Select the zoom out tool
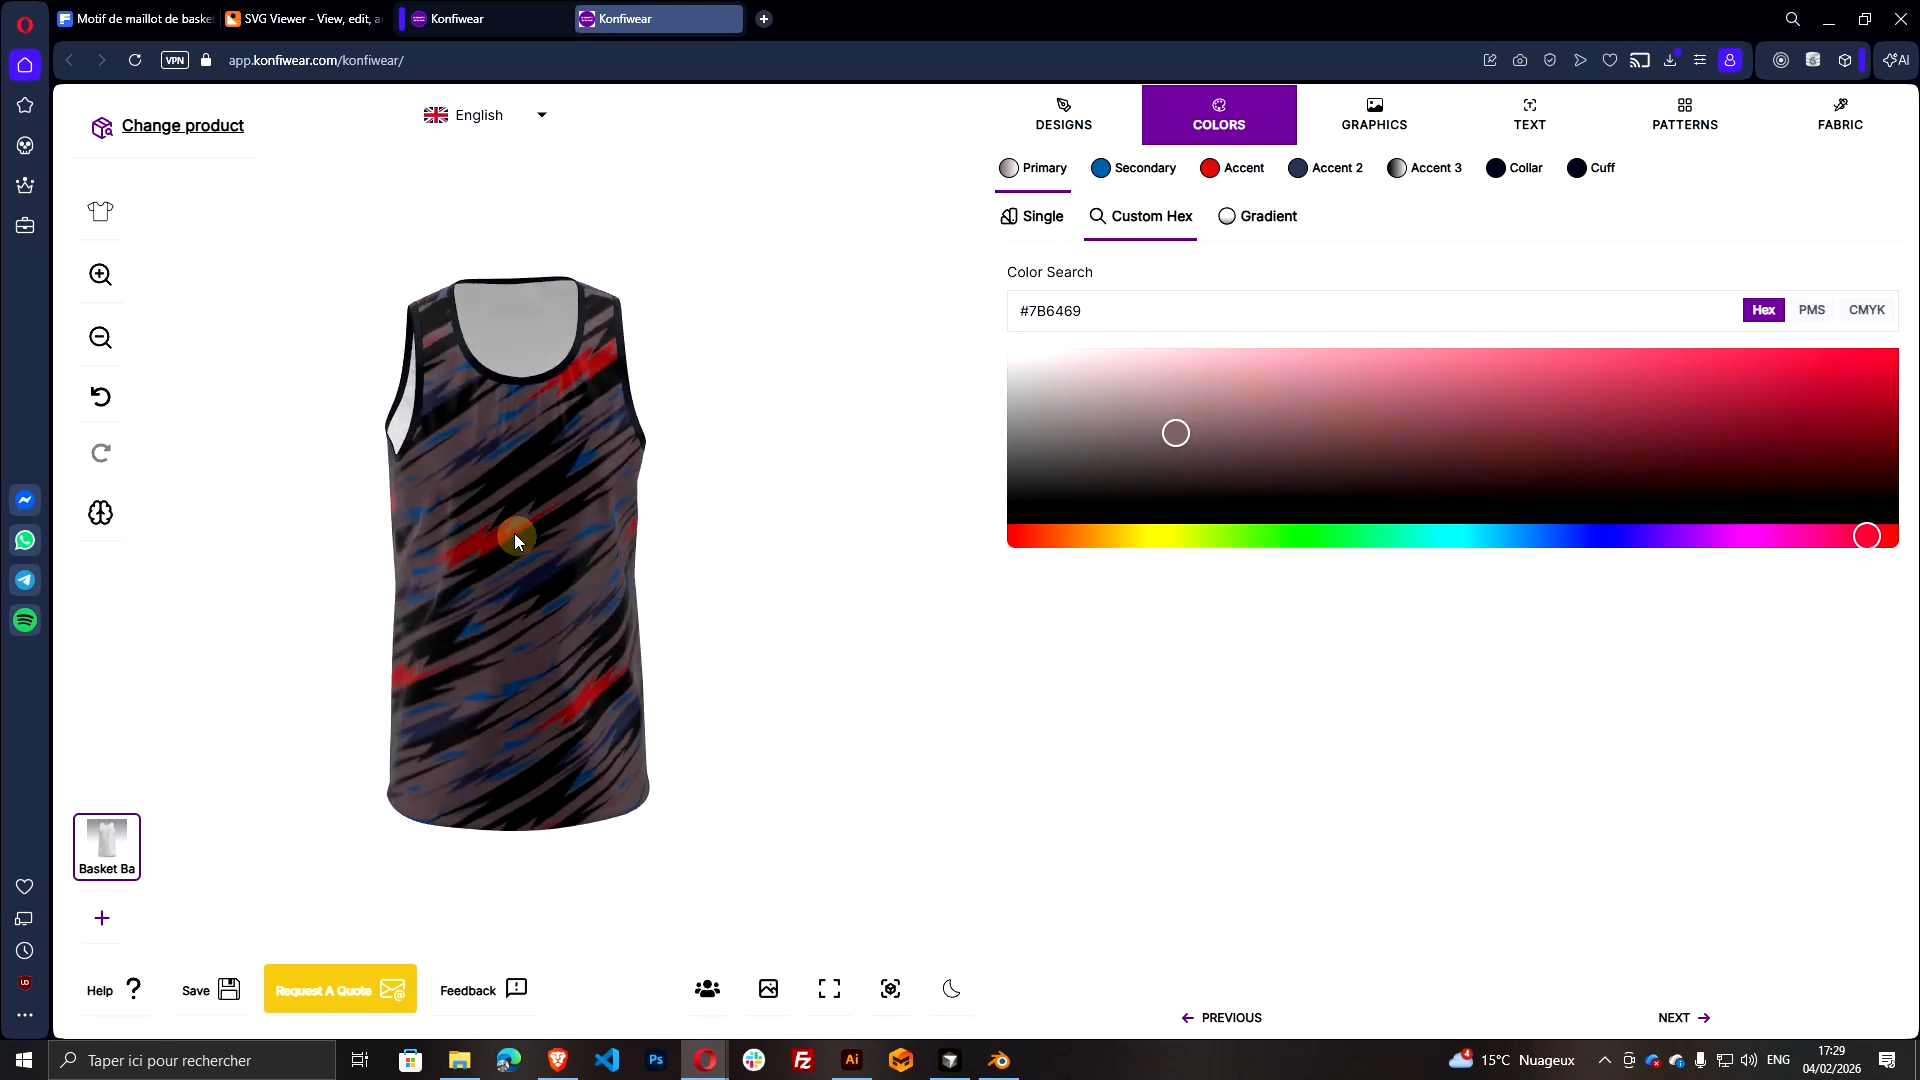 (x=100, y=338)
